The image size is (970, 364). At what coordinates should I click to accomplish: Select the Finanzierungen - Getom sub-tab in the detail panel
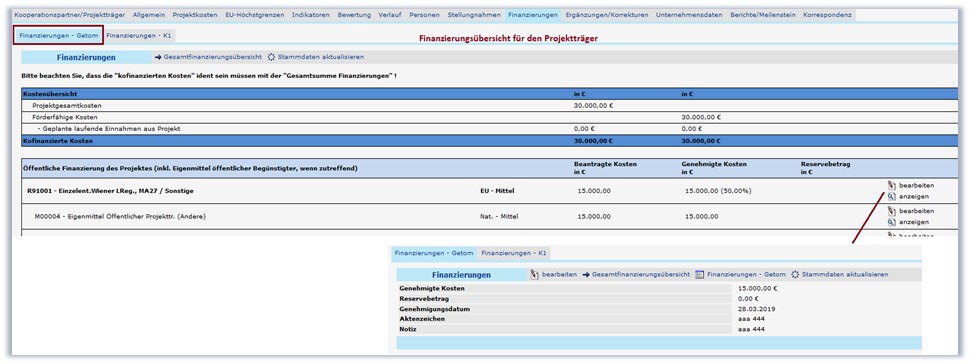click(x=434, y=253)
